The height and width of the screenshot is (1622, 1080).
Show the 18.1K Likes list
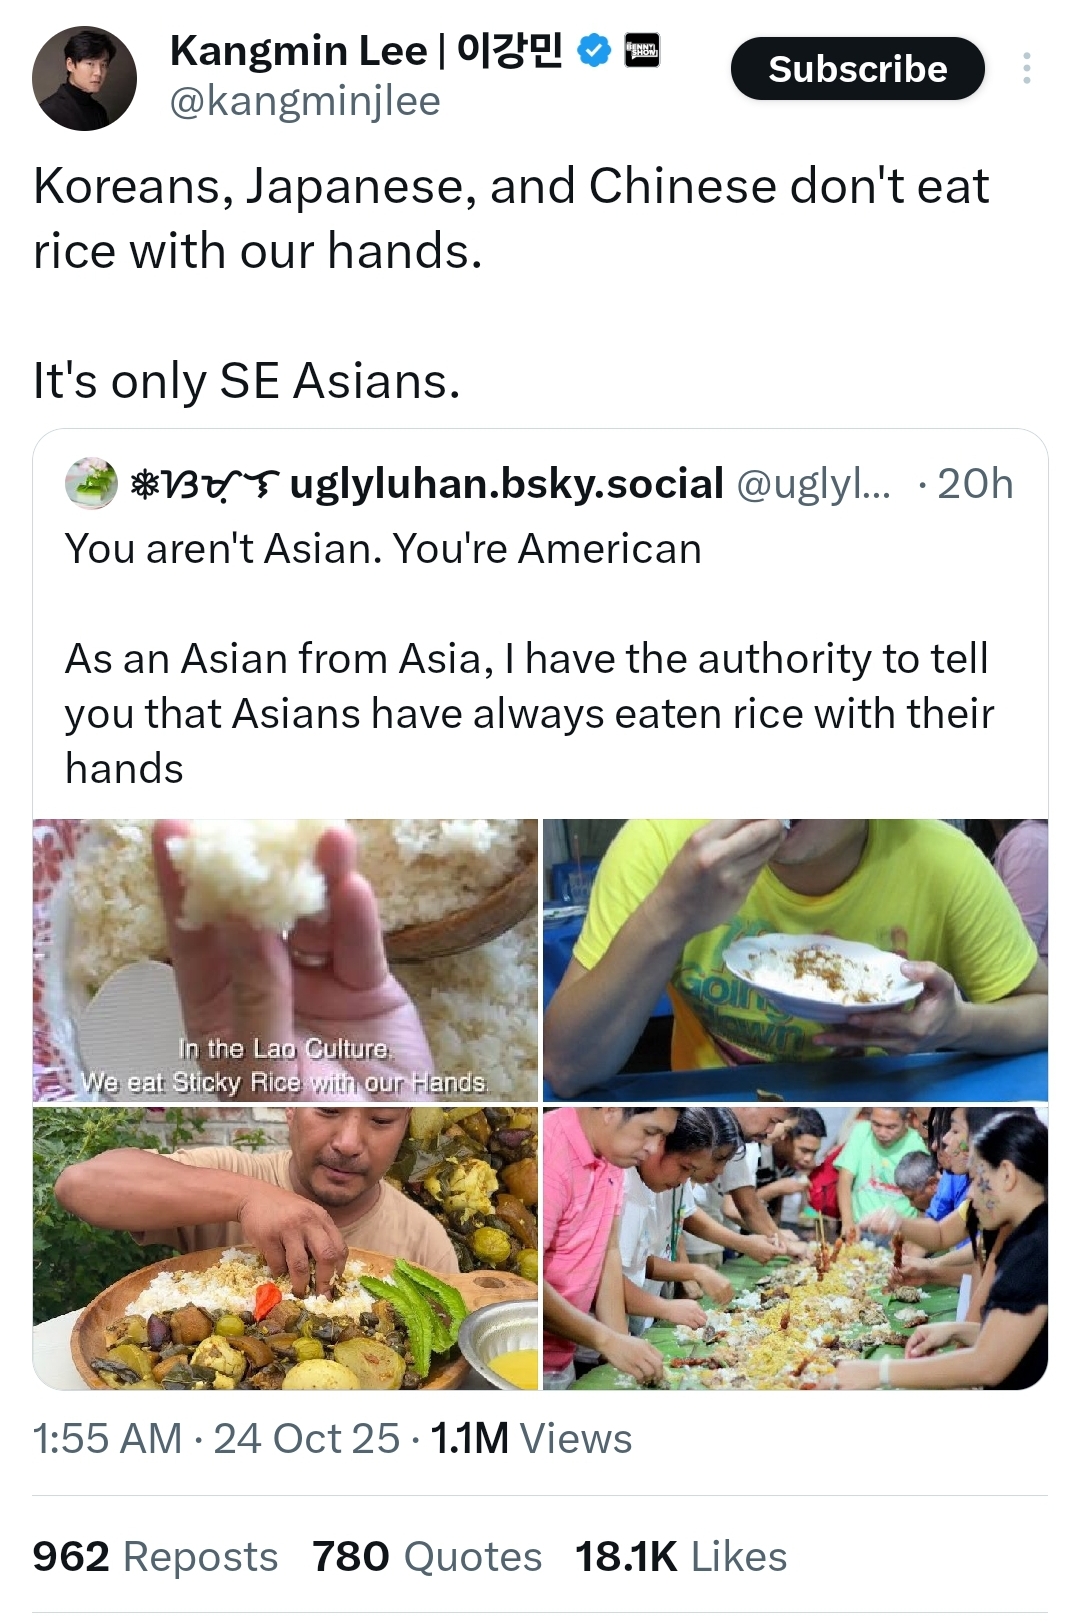click(681, 1557)
